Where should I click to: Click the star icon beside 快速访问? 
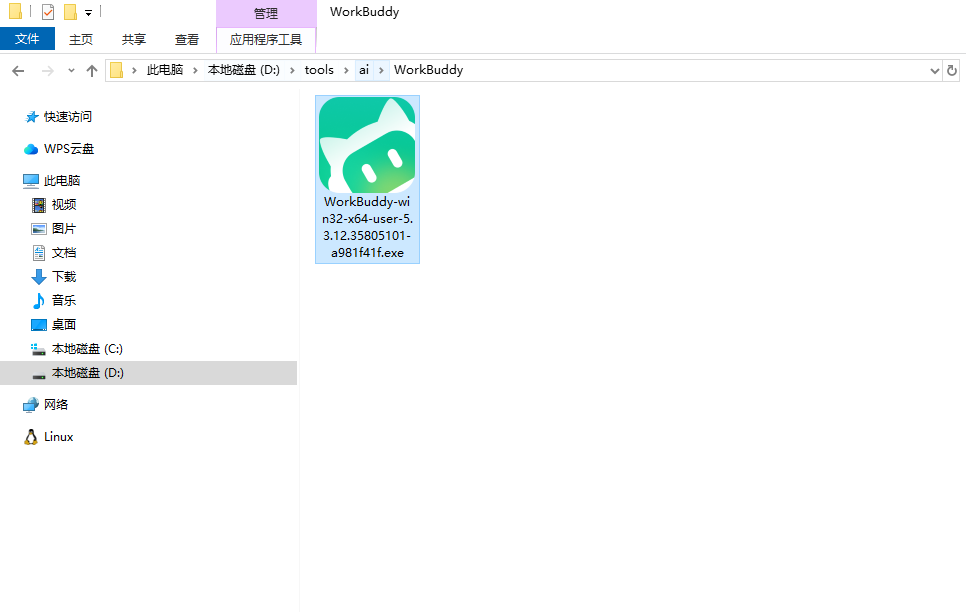(31, 116)
